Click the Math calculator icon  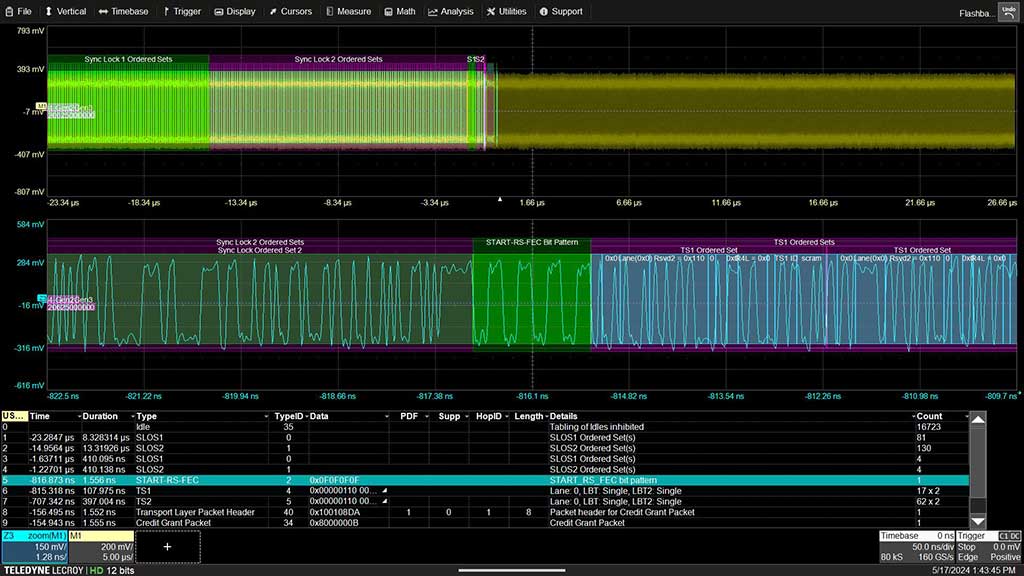(386, 12)
